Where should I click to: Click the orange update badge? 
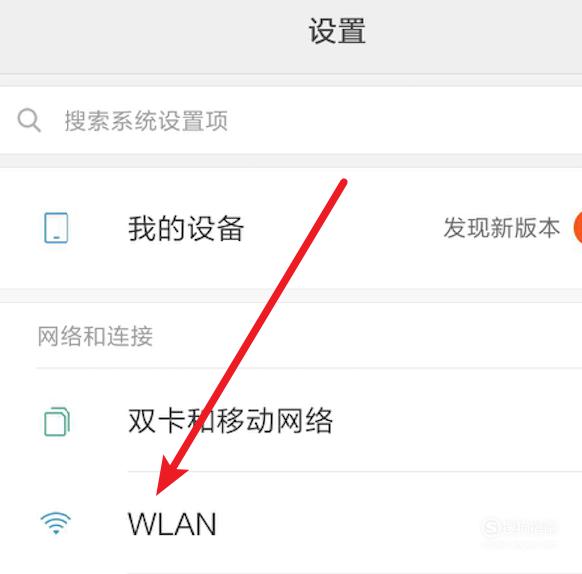(x=578, y=228)
